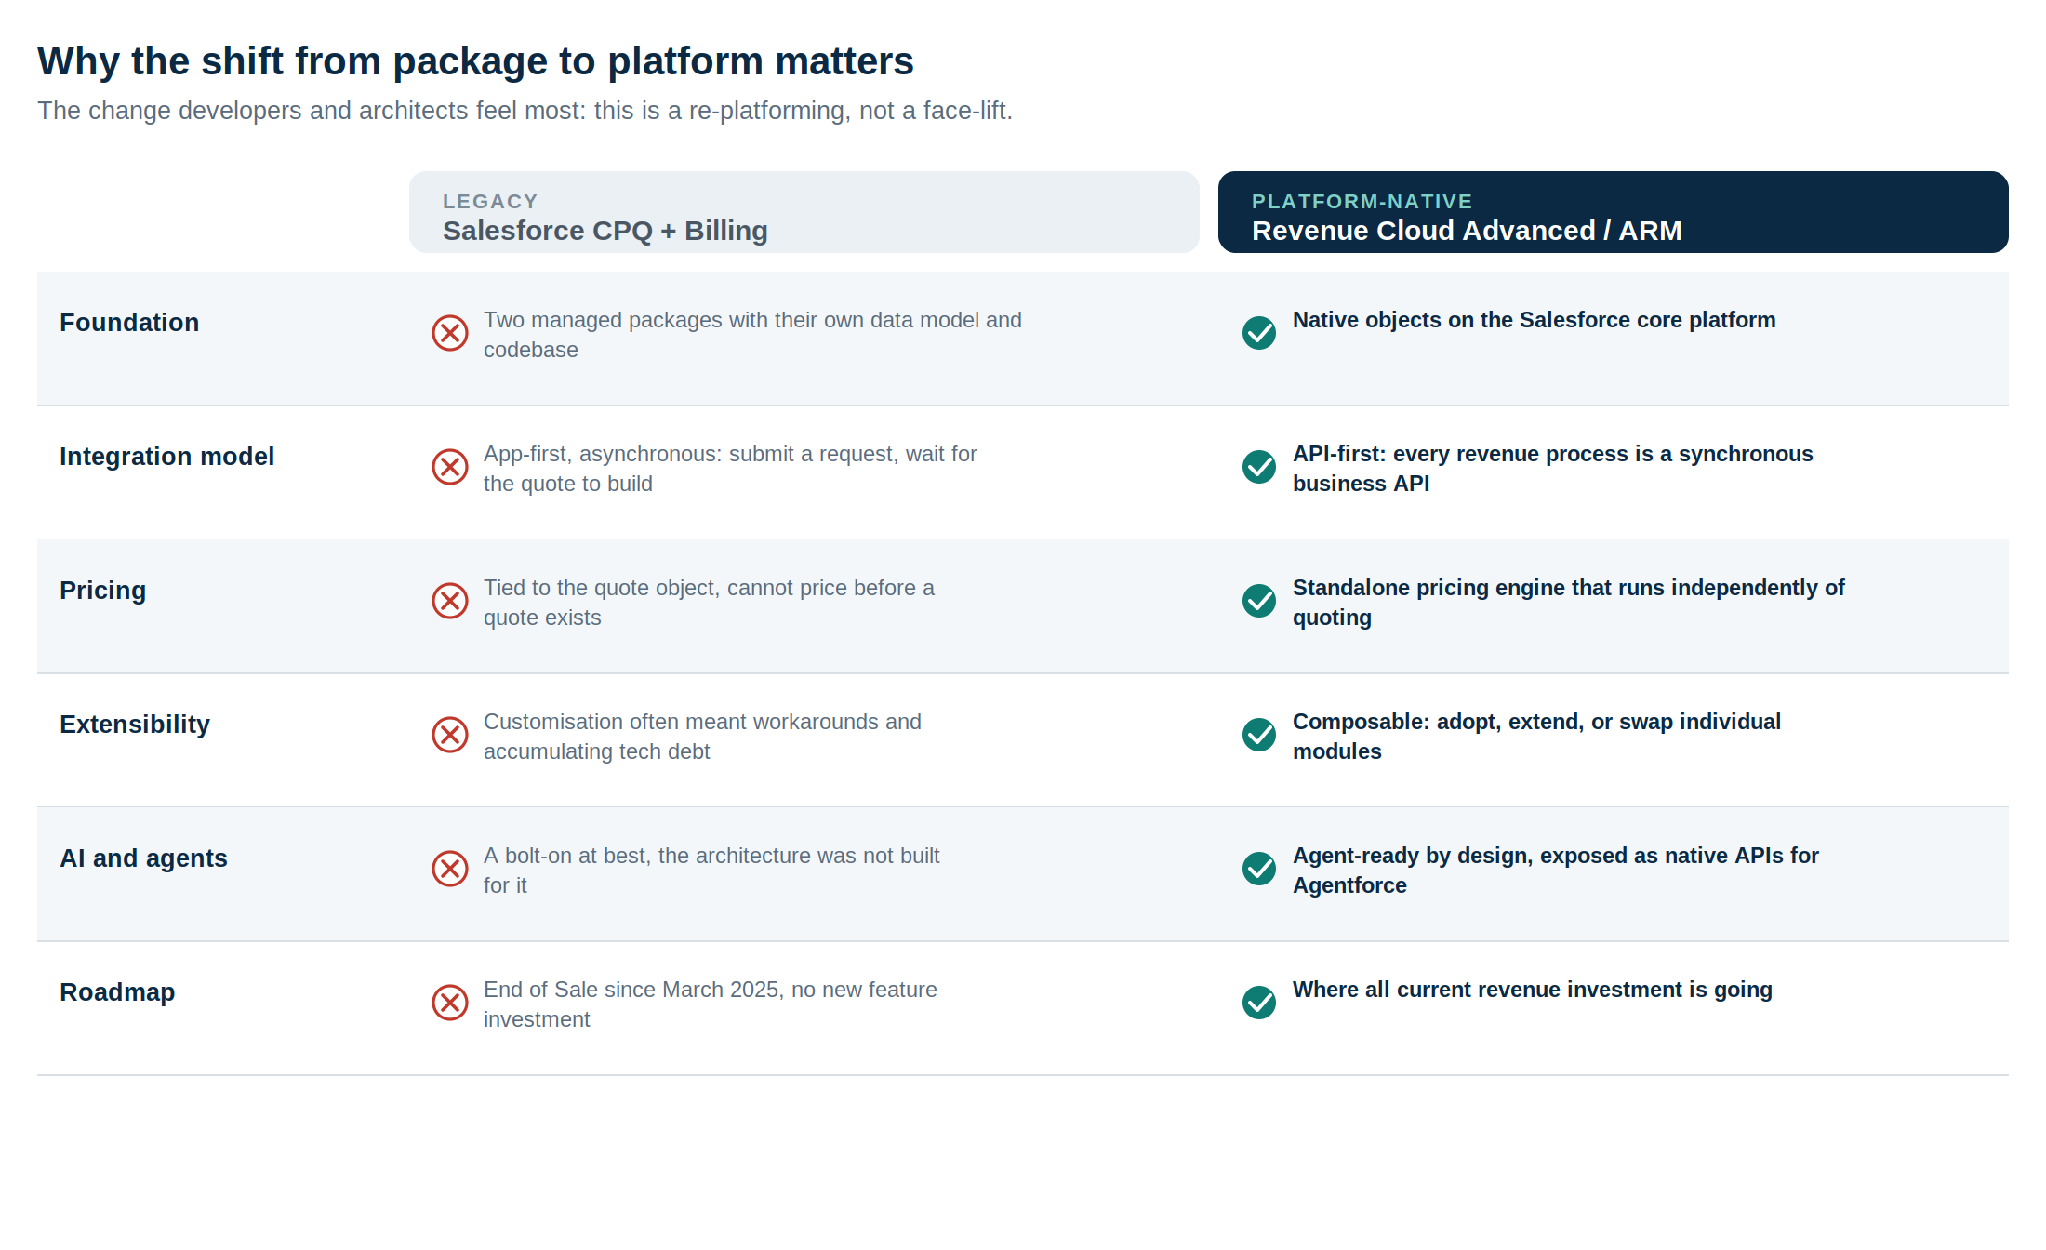Click the red X icon in AI and agents row
This screenshot has width=2046, height=1250.
coord(450,869)
